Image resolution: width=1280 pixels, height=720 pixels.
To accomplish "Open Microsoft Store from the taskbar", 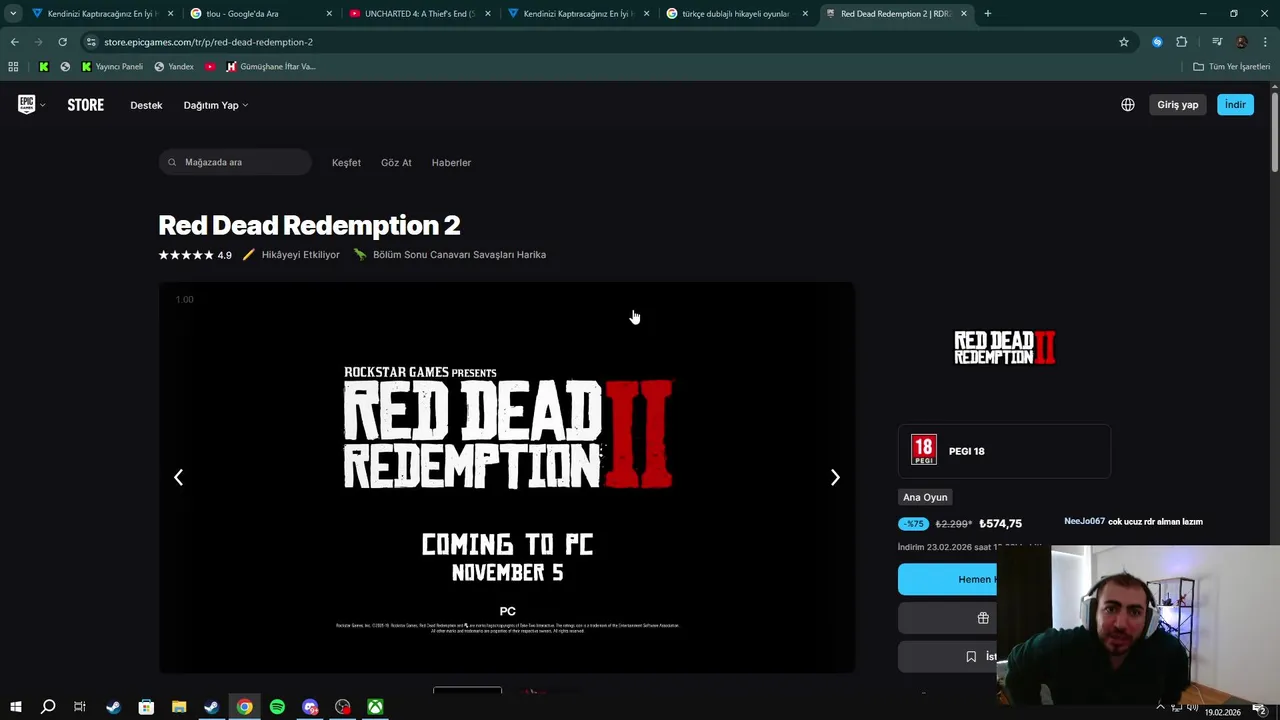I will [146, 707].
